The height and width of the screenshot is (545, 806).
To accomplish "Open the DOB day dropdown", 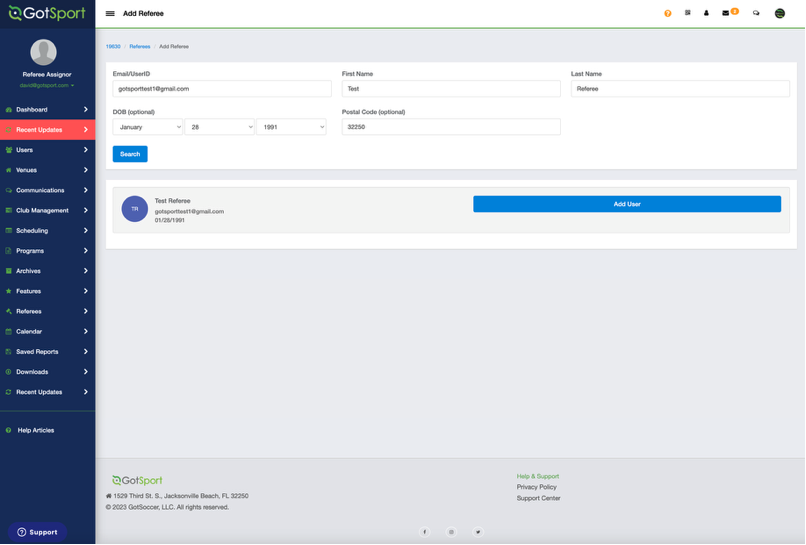I will 220,127.
